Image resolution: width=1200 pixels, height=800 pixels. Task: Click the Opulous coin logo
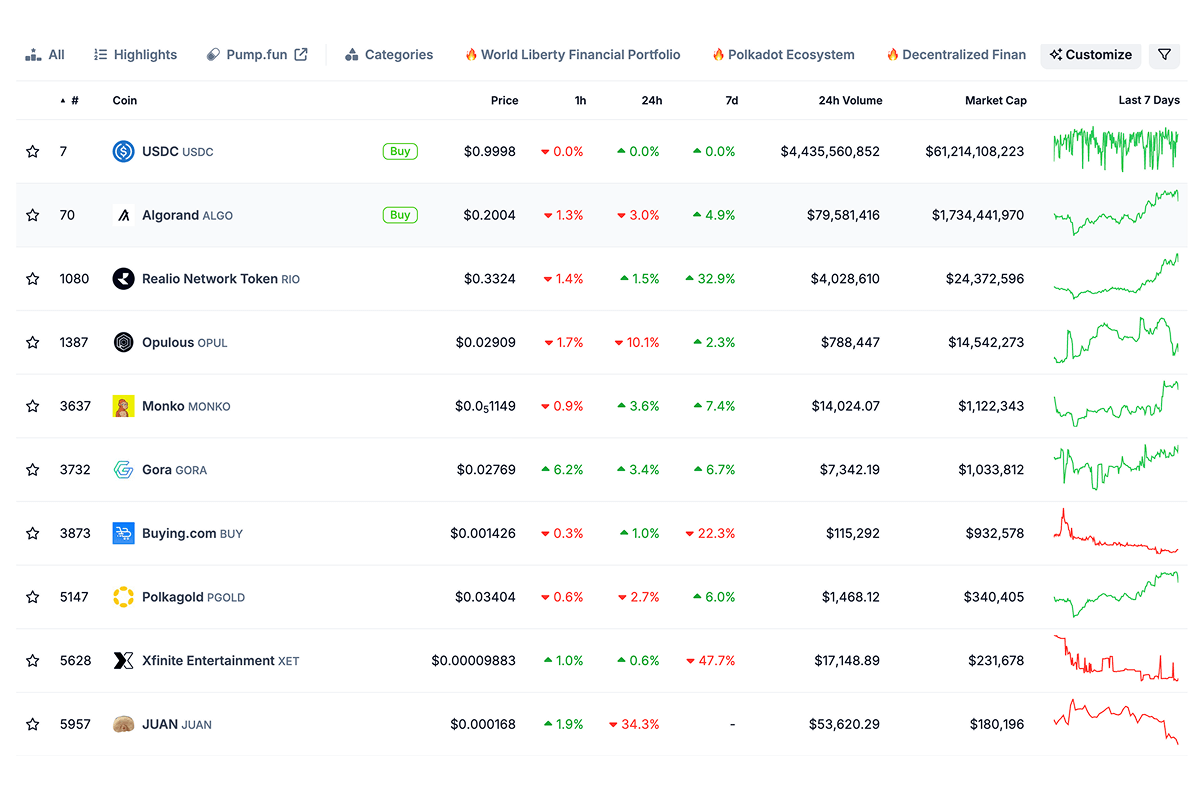click(123, 343)
